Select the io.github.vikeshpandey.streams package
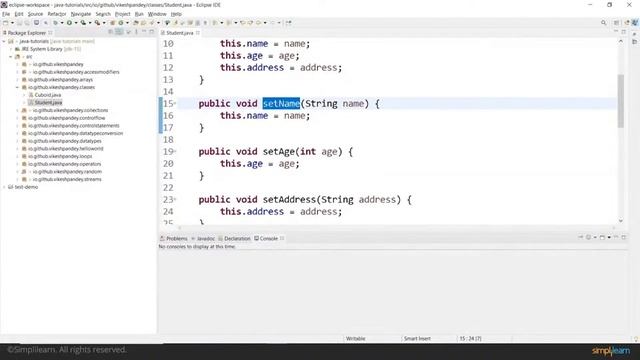The height and width of the screenshot is (360, 640). (x=67, y=179)
